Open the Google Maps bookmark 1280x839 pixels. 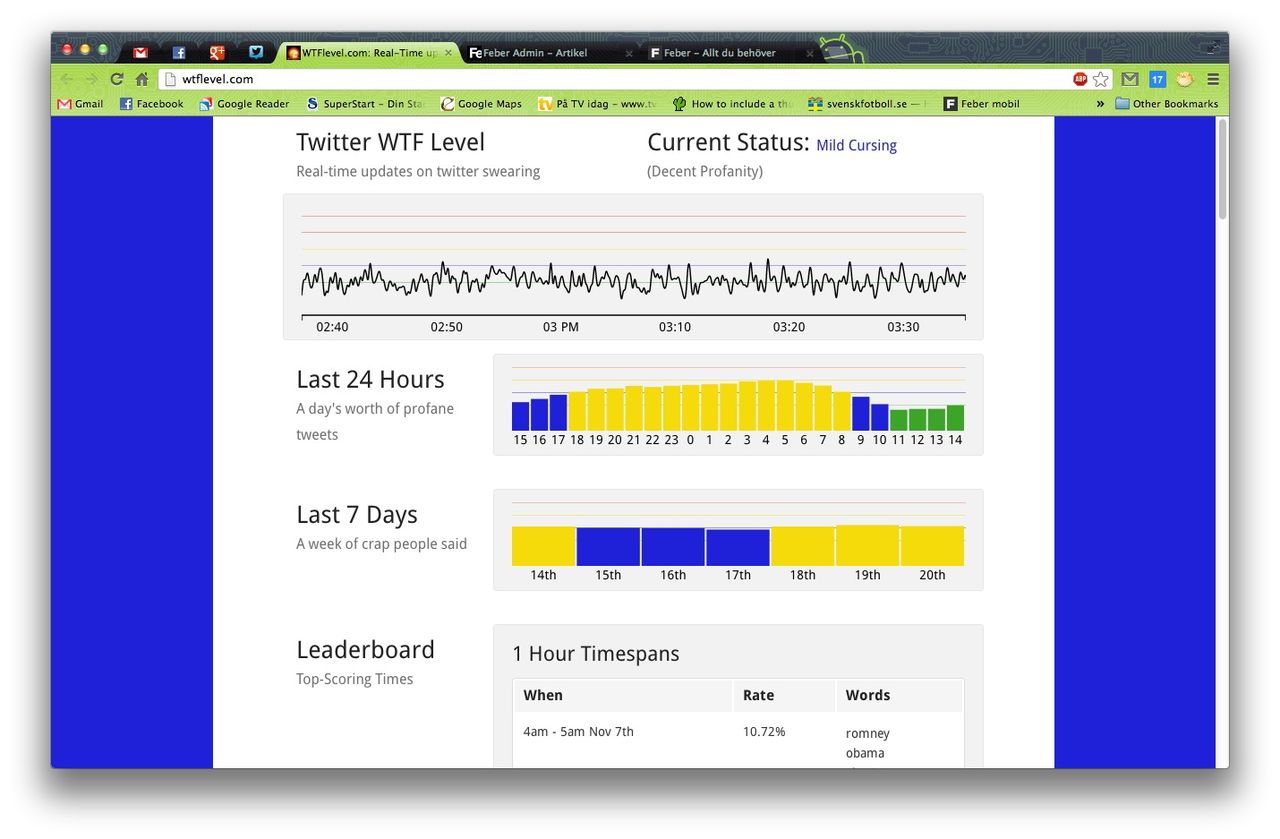[481, 104]
